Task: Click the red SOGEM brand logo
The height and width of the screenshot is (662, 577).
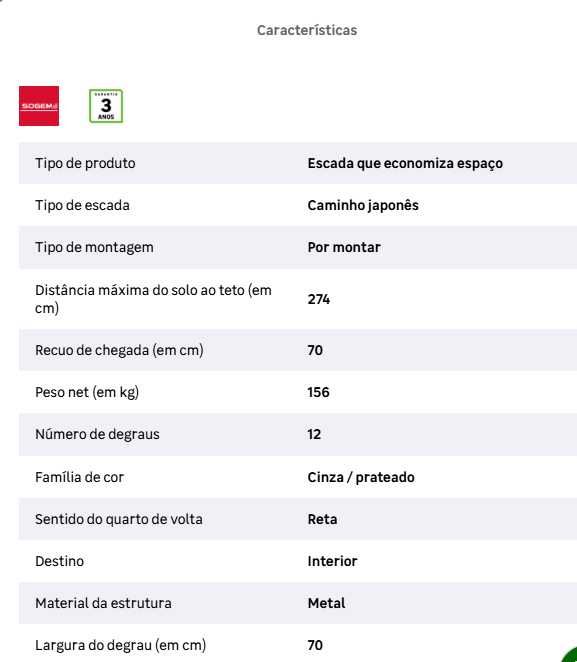Action: (39, 106)
